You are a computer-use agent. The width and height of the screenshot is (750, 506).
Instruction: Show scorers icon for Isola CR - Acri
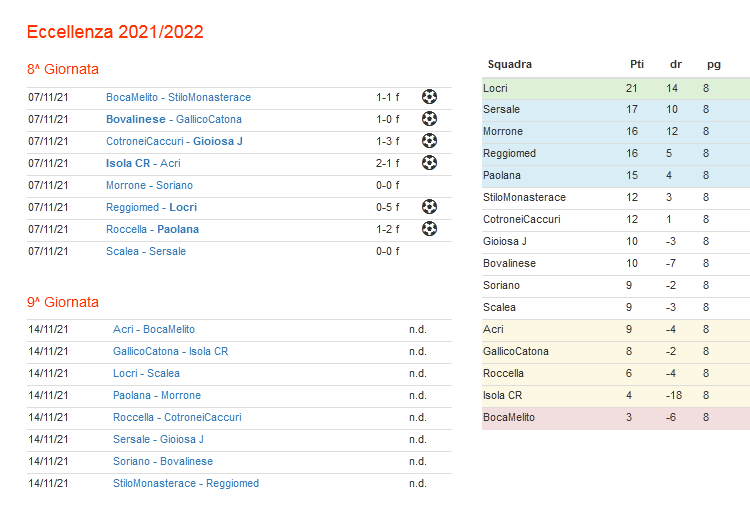pyautogui.click(x=429, y=163)
